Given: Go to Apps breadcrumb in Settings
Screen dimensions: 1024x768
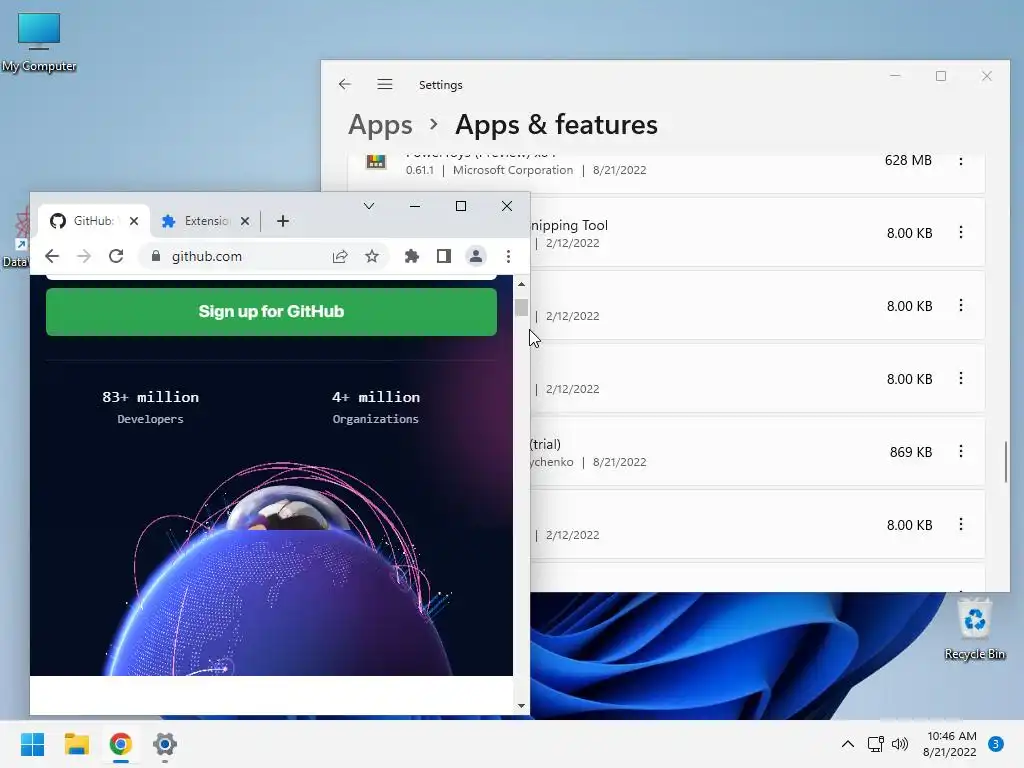Looking at the screenshot, I should [380, 125].
